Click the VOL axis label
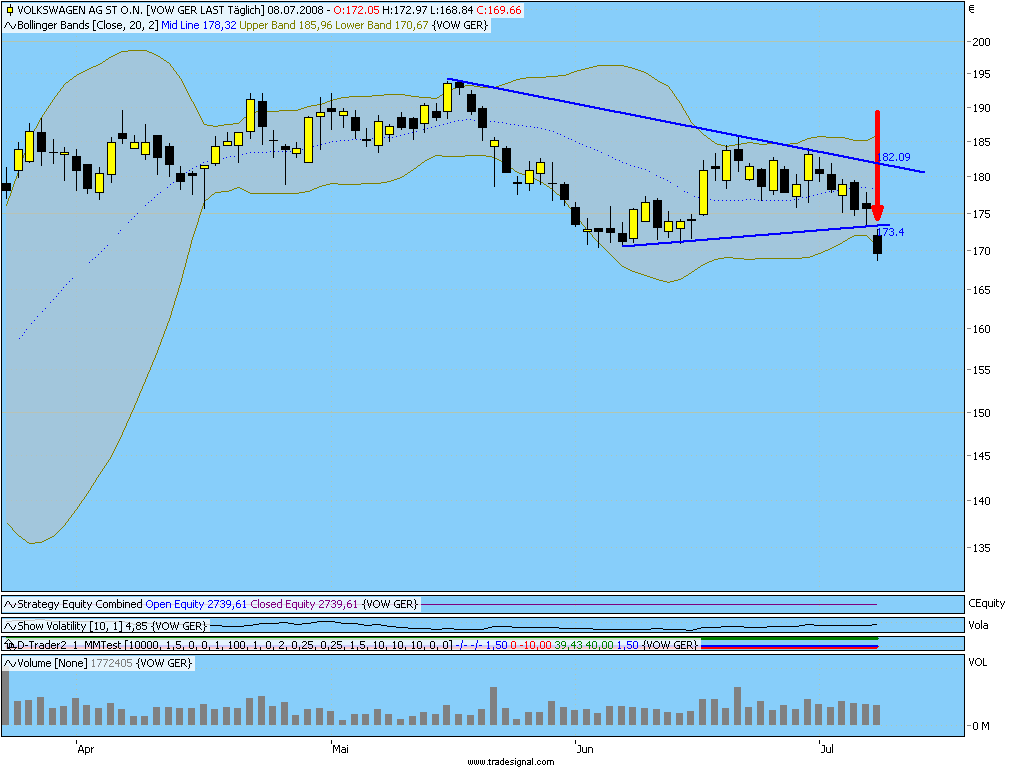The width and height of the screenshot is (1024, 768). (x=978, y=662)
